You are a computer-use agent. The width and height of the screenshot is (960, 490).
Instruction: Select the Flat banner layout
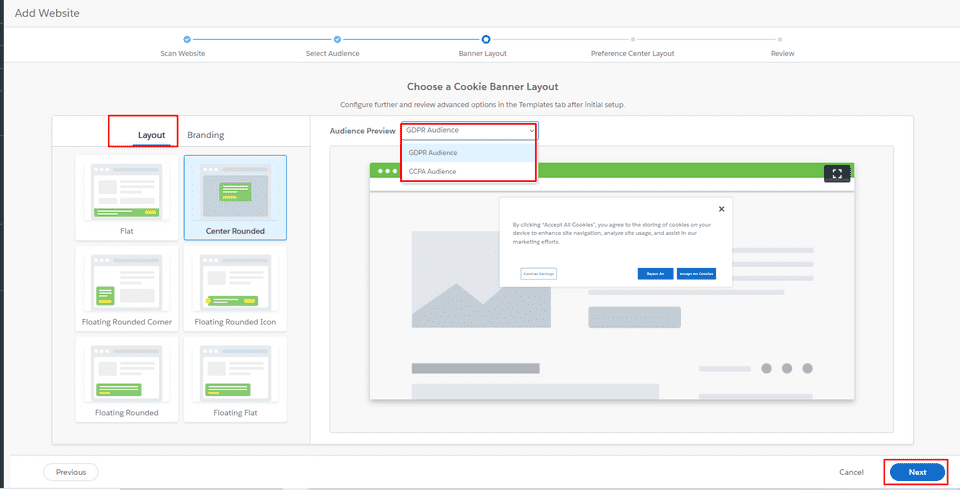click(x=127, y=197)
